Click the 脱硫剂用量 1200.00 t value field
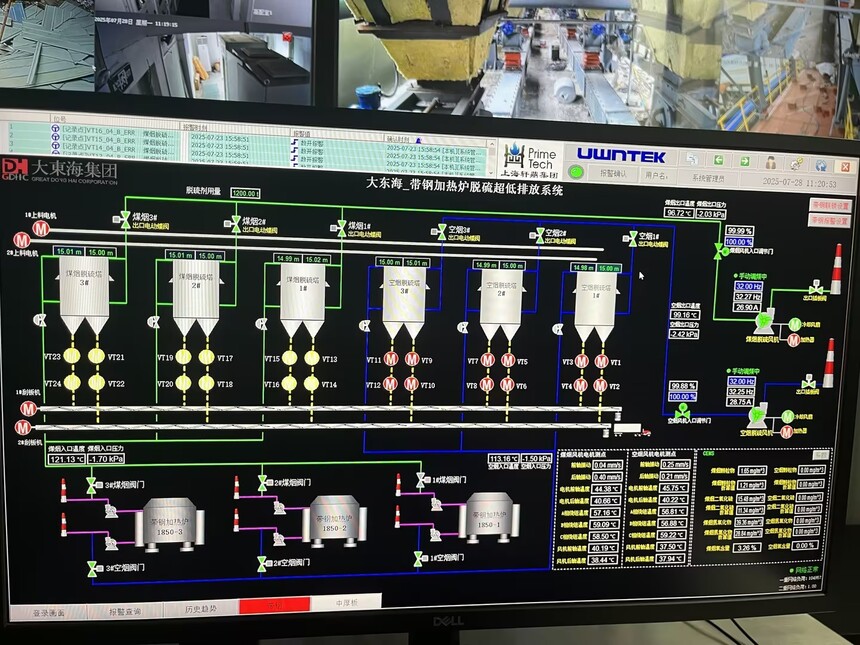The height and width of the screenshot is (645, 860). [244, 193]
